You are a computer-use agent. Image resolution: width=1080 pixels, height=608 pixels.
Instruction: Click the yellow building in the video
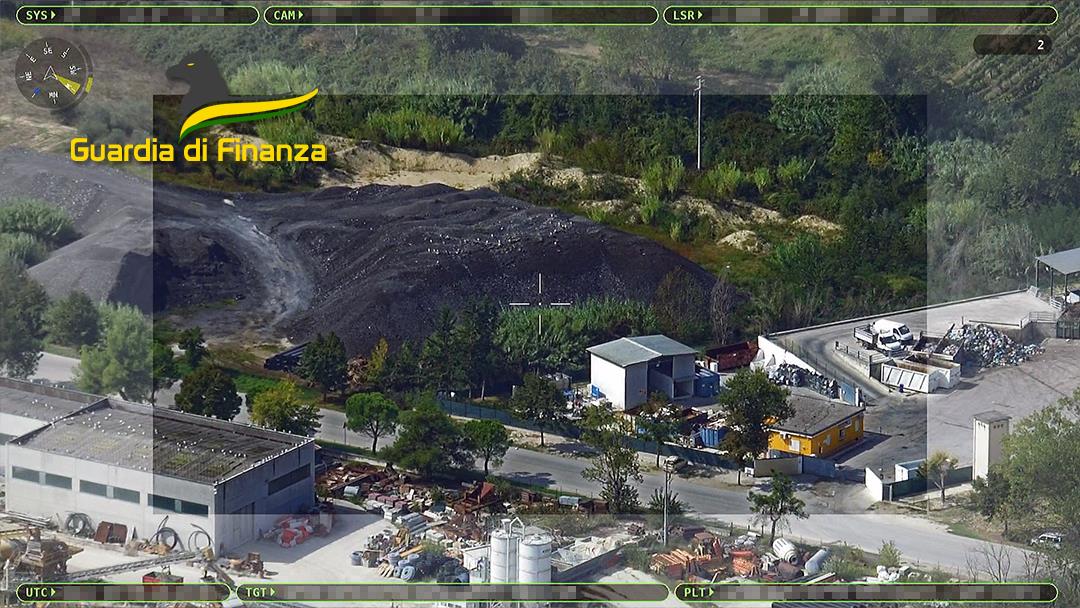tap(815, 432)
